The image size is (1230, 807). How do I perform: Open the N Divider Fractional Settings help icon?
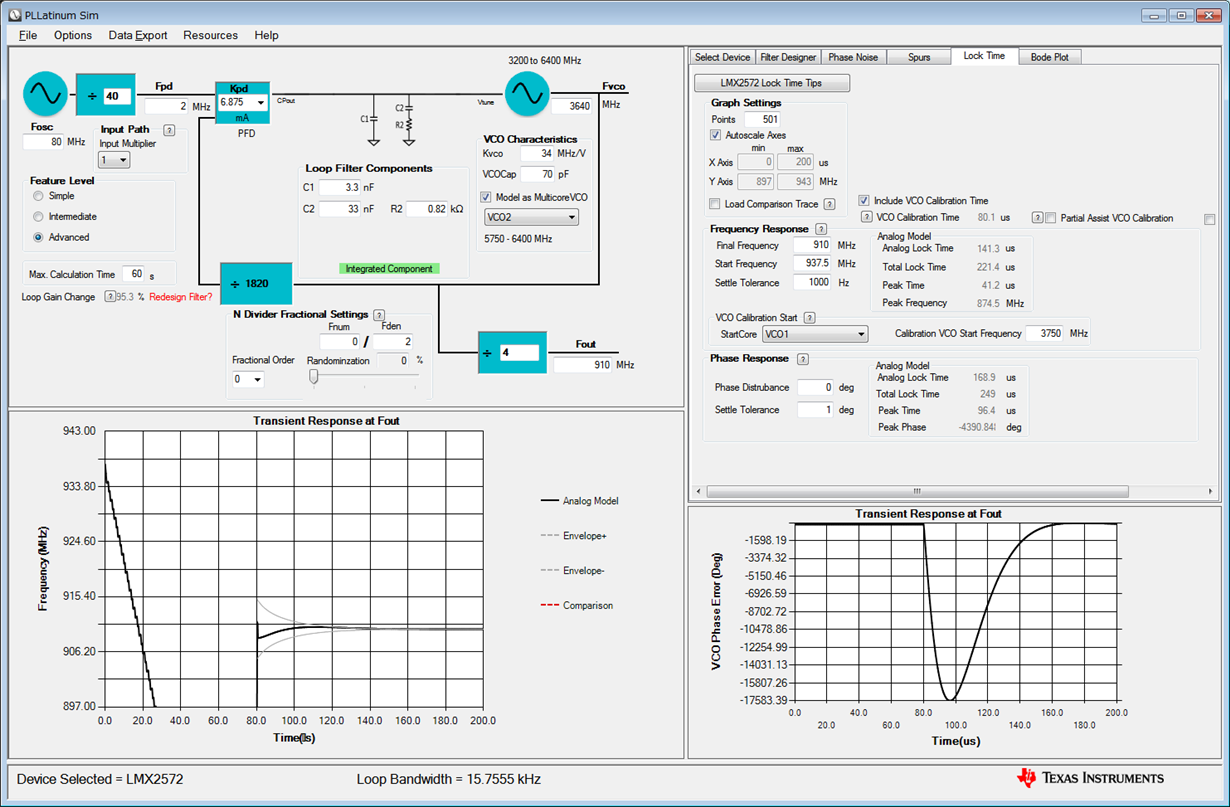[379, 315]
